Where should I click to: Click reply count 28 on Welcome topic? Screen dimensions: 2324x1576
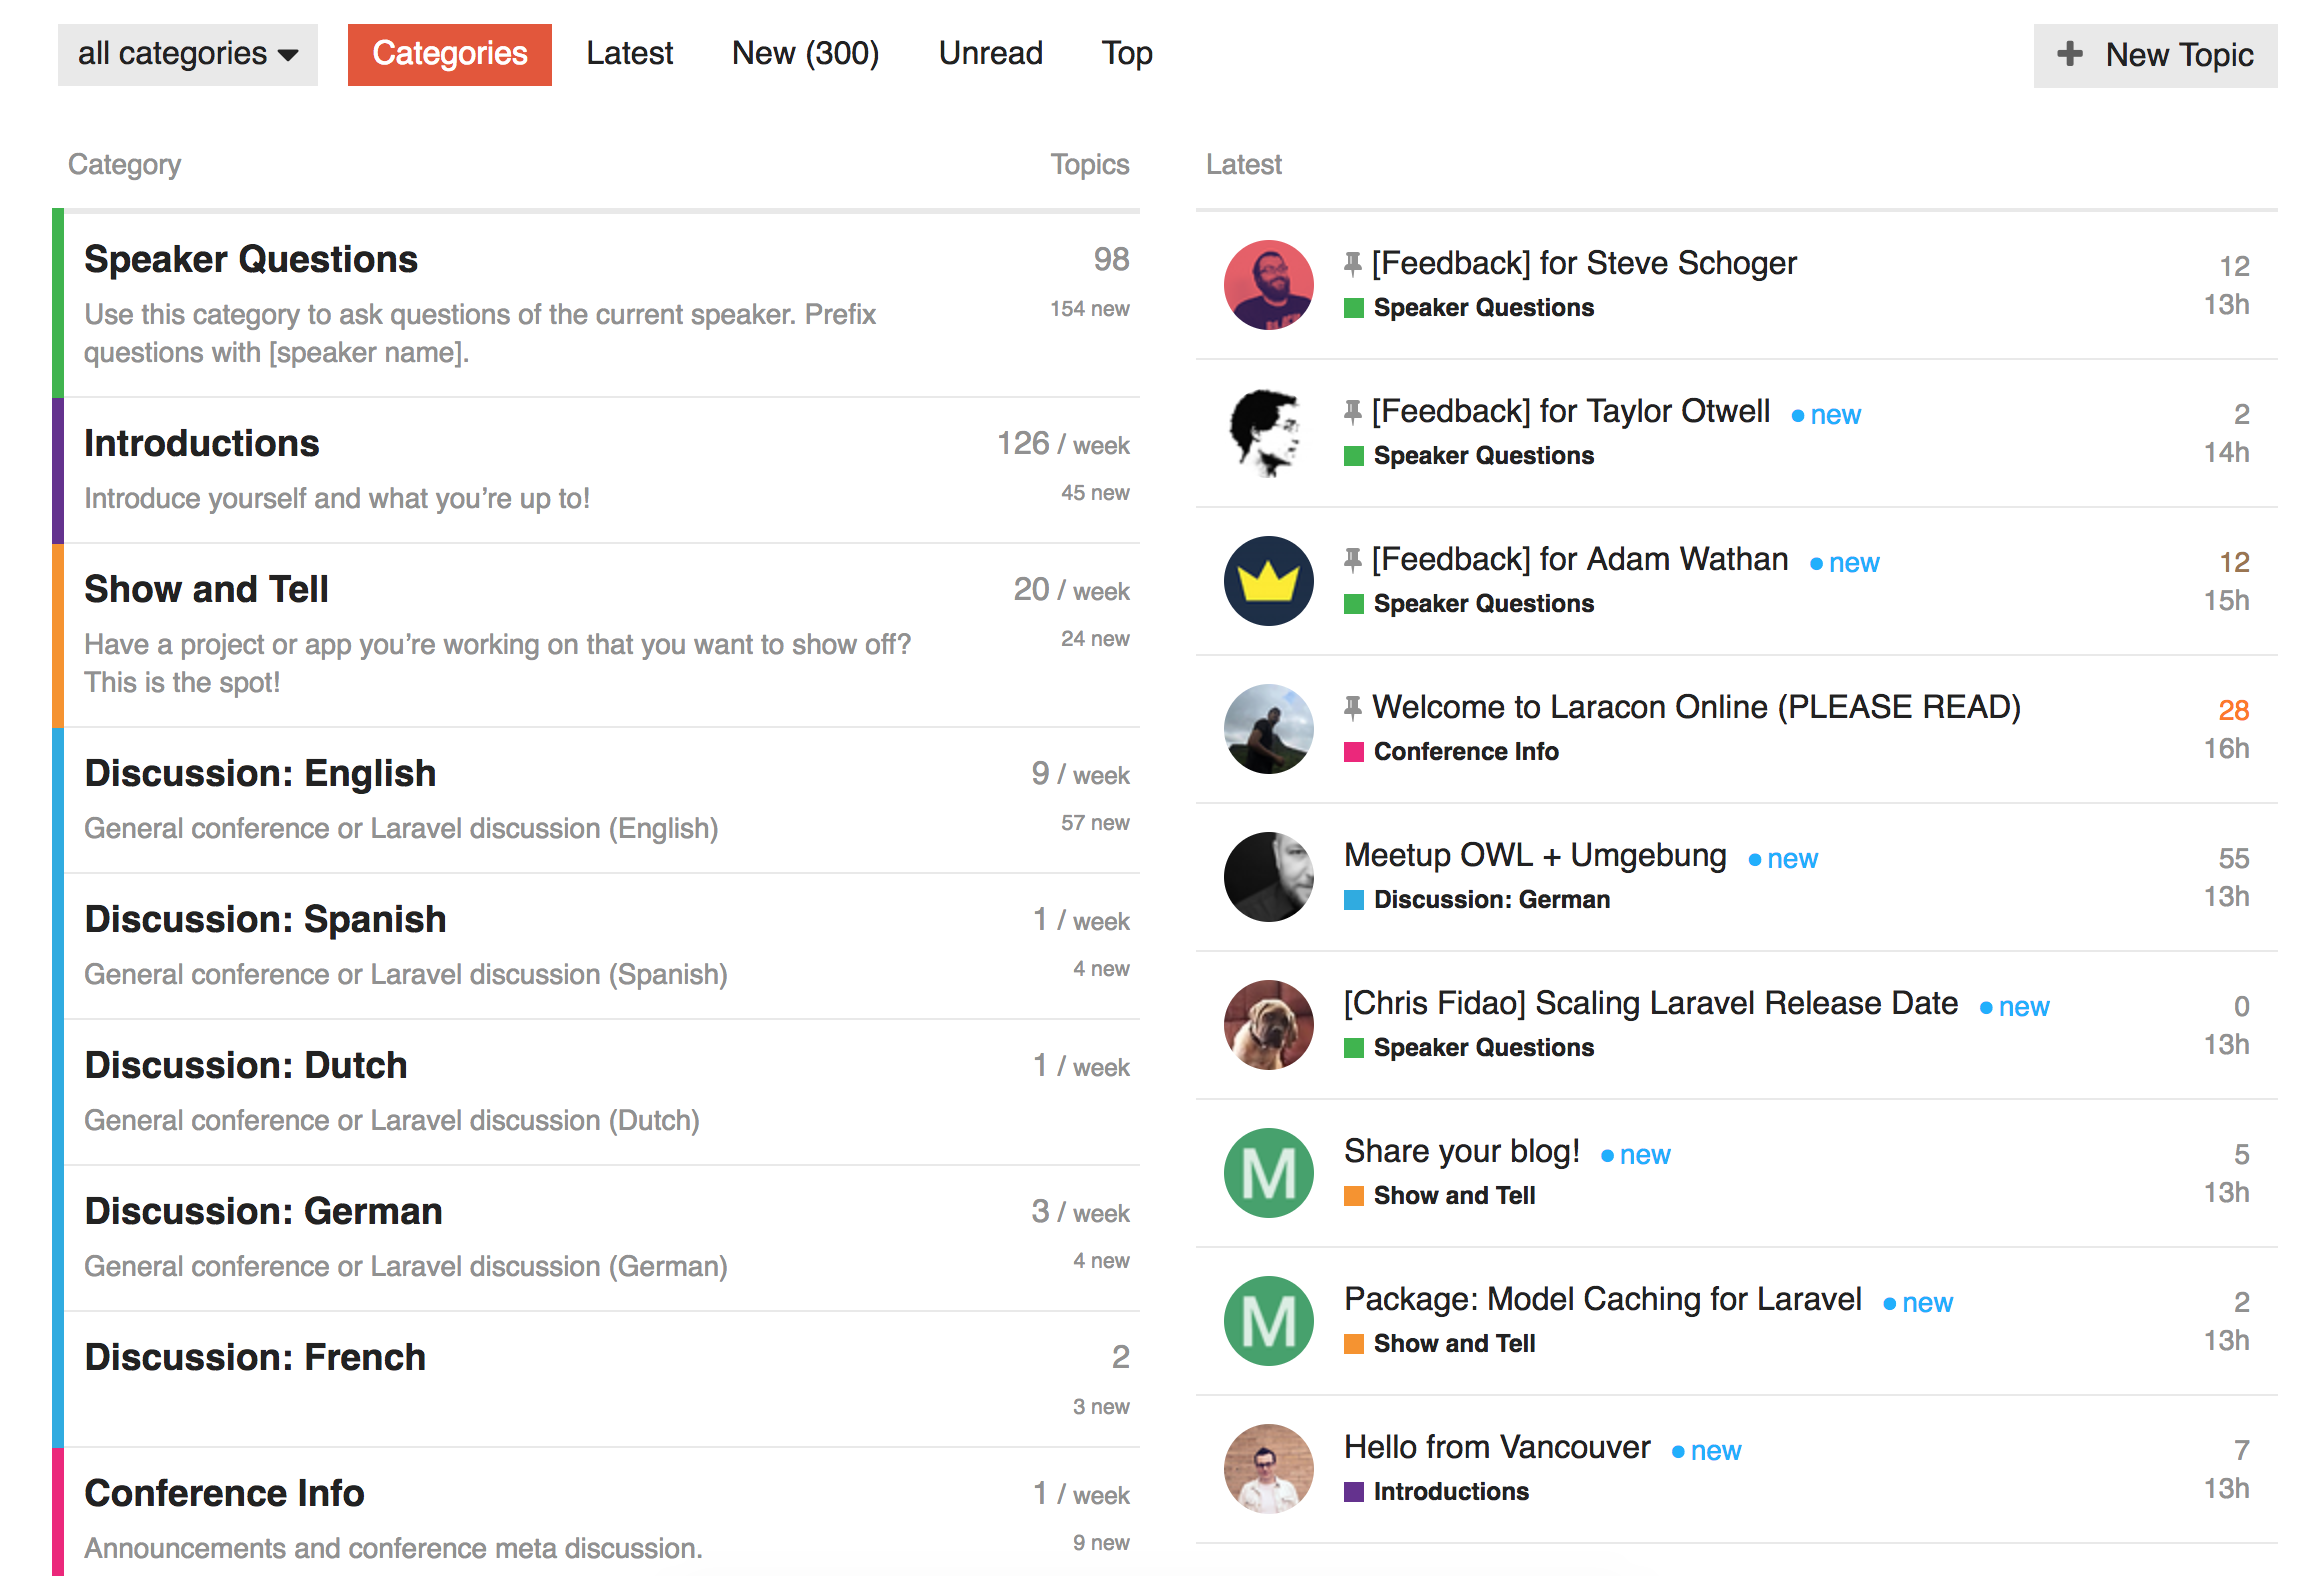(x=2233, y=710)
